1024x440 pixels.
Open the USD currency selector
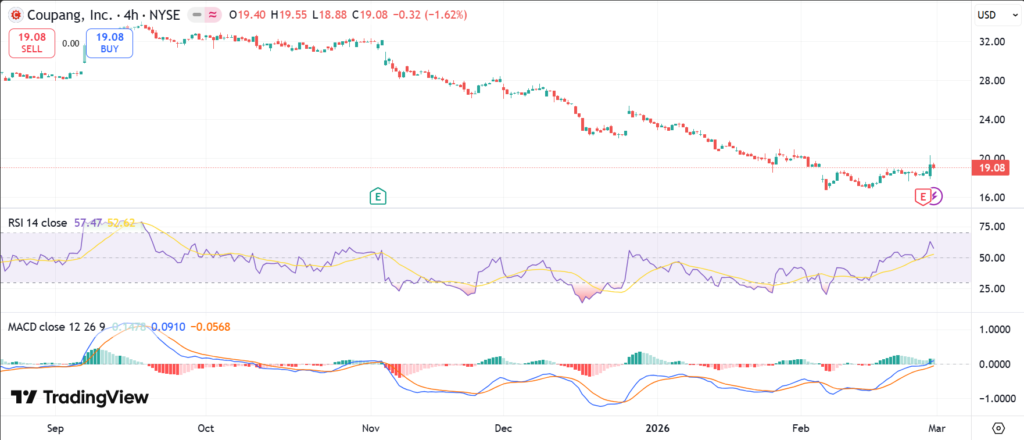point(985,14)
